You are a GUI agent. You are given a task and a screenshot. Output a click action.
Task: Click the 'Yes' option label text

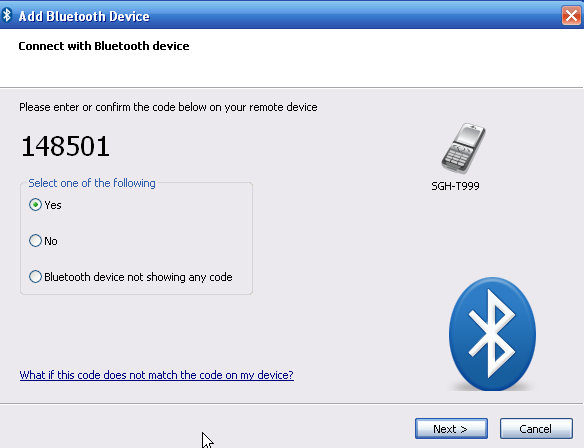(53, 205)
